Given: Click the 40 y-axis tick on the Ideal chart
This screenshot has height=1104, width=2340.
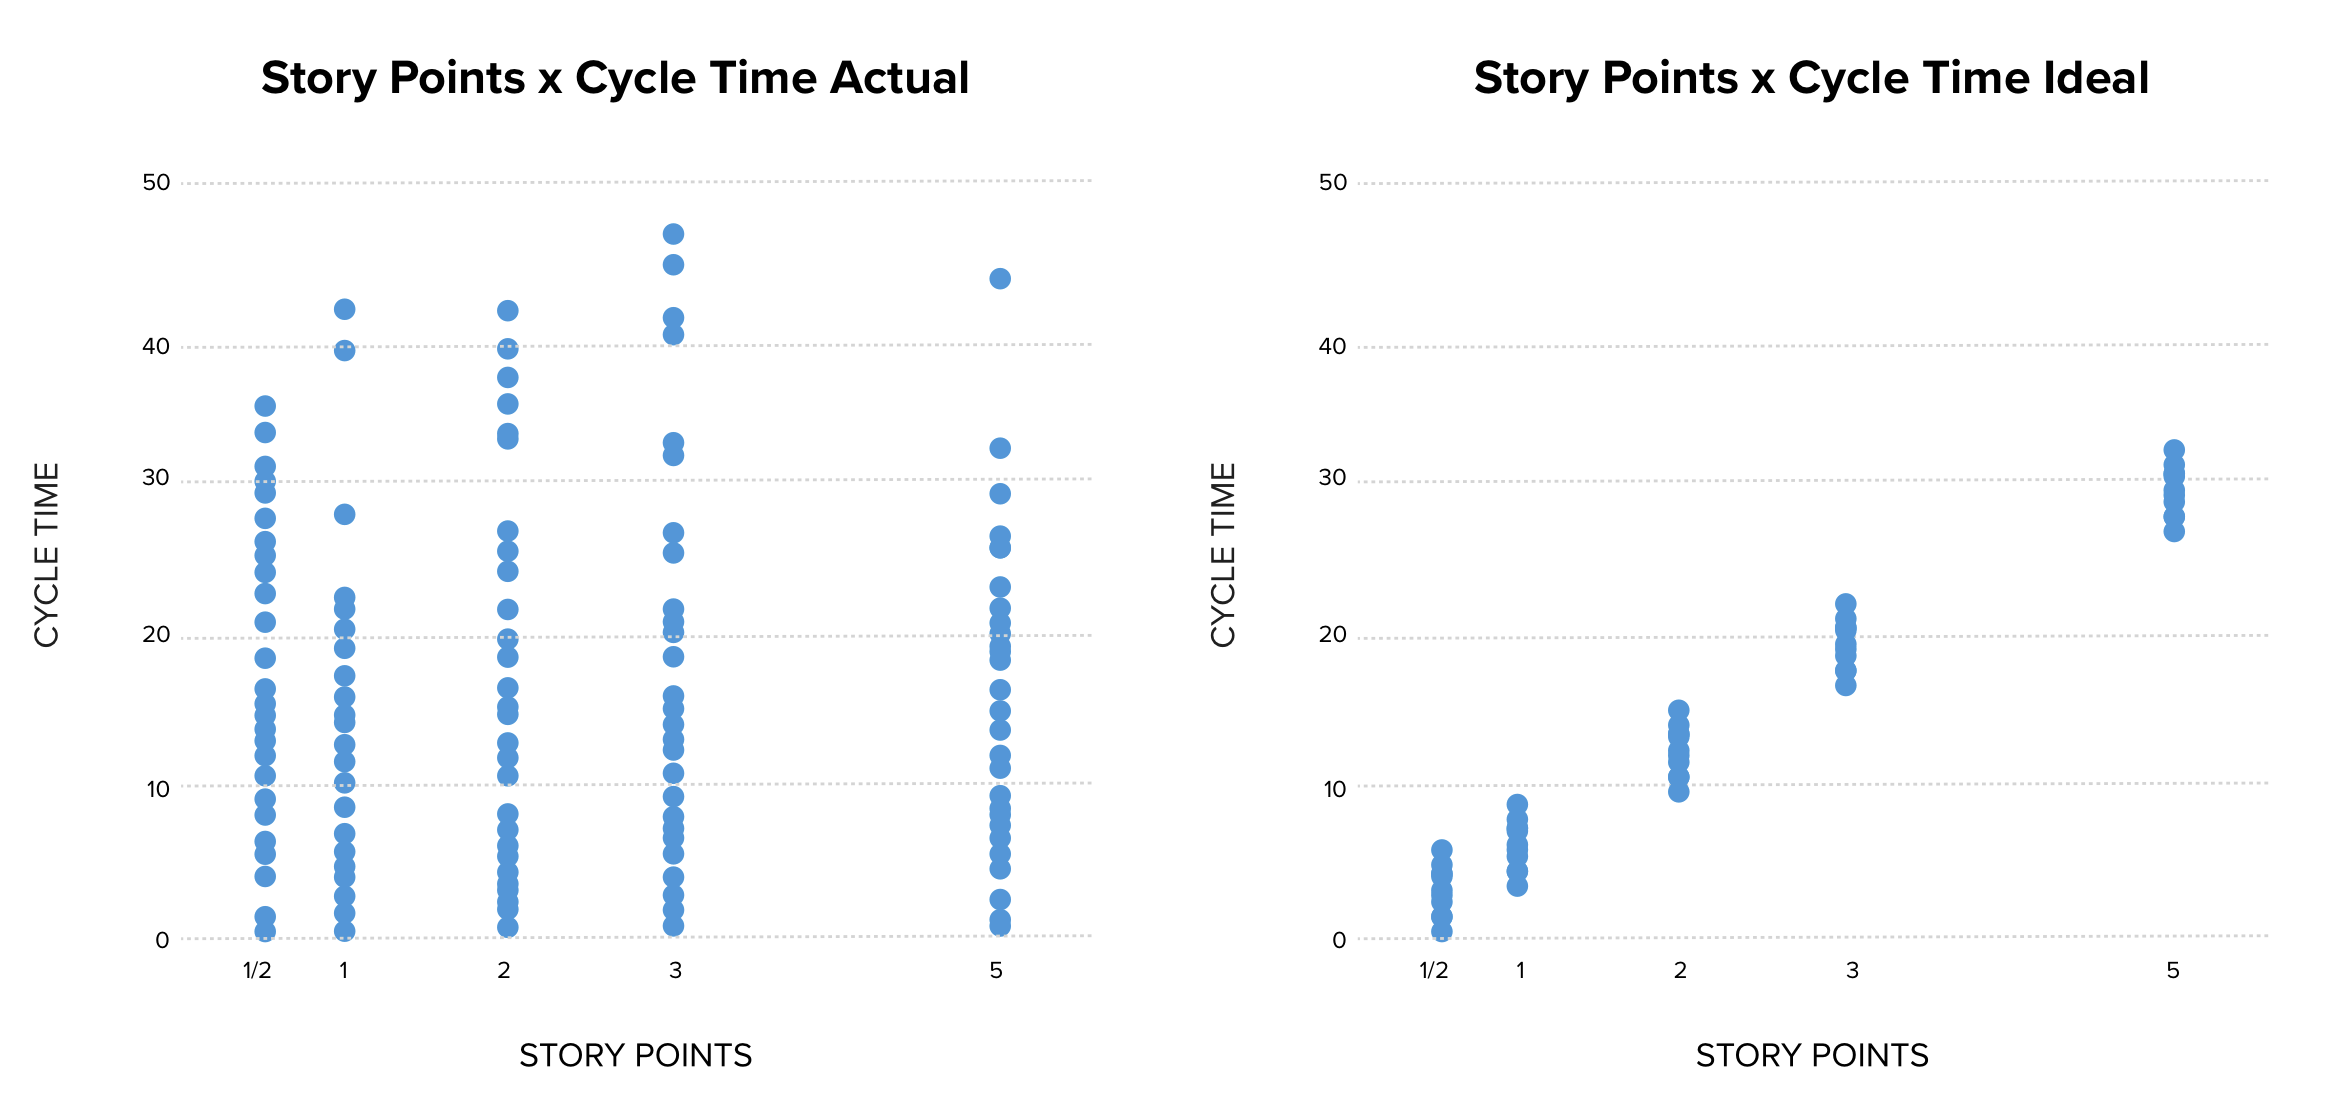Looking at the screenshot, I should 1333,347.
